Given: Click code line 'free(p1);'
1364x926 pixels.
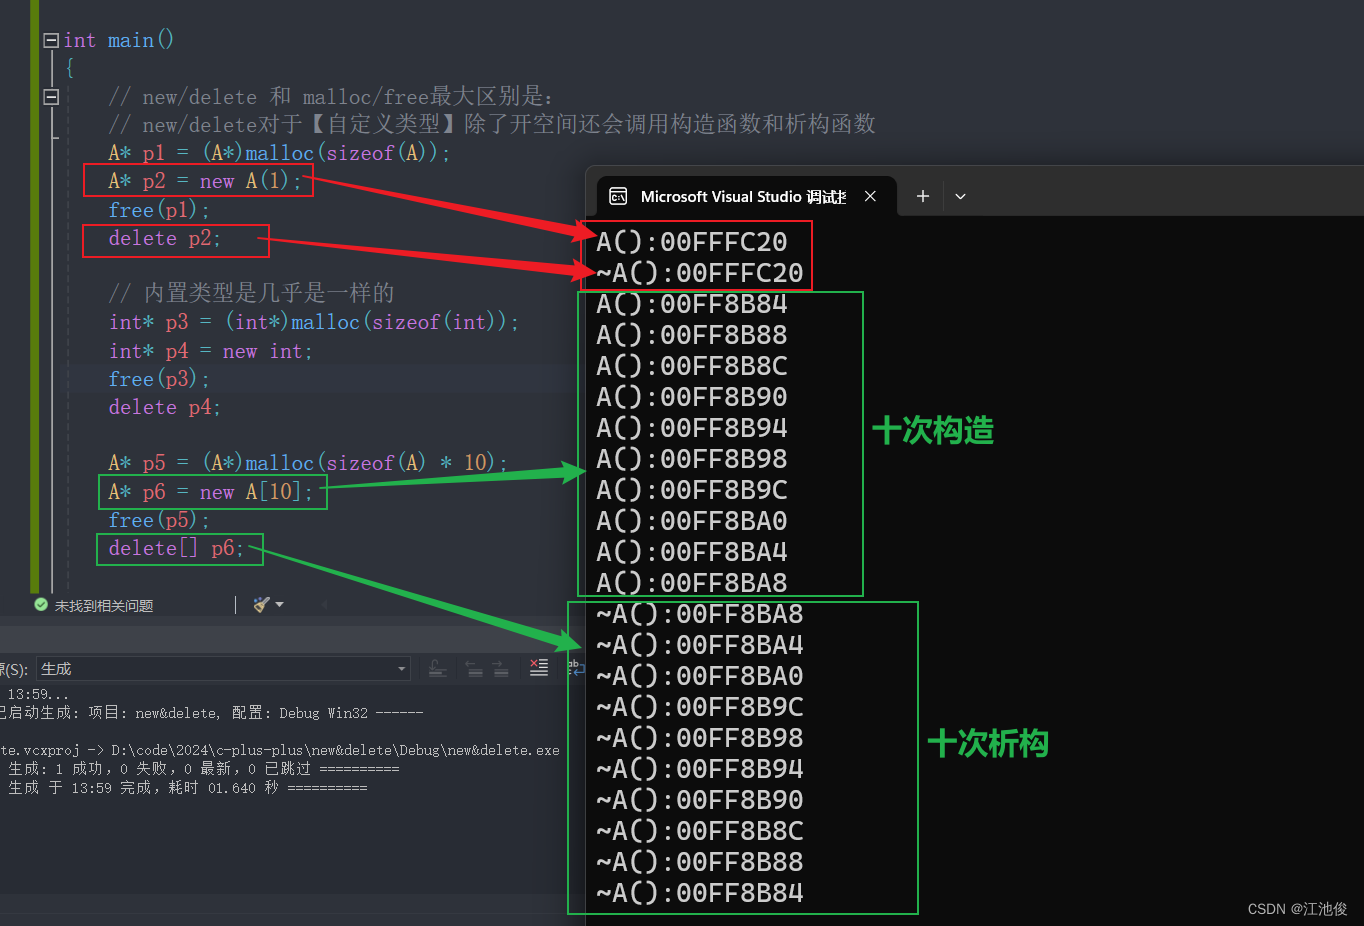Looking at the screenshot, I should click(x=159, y=210).
